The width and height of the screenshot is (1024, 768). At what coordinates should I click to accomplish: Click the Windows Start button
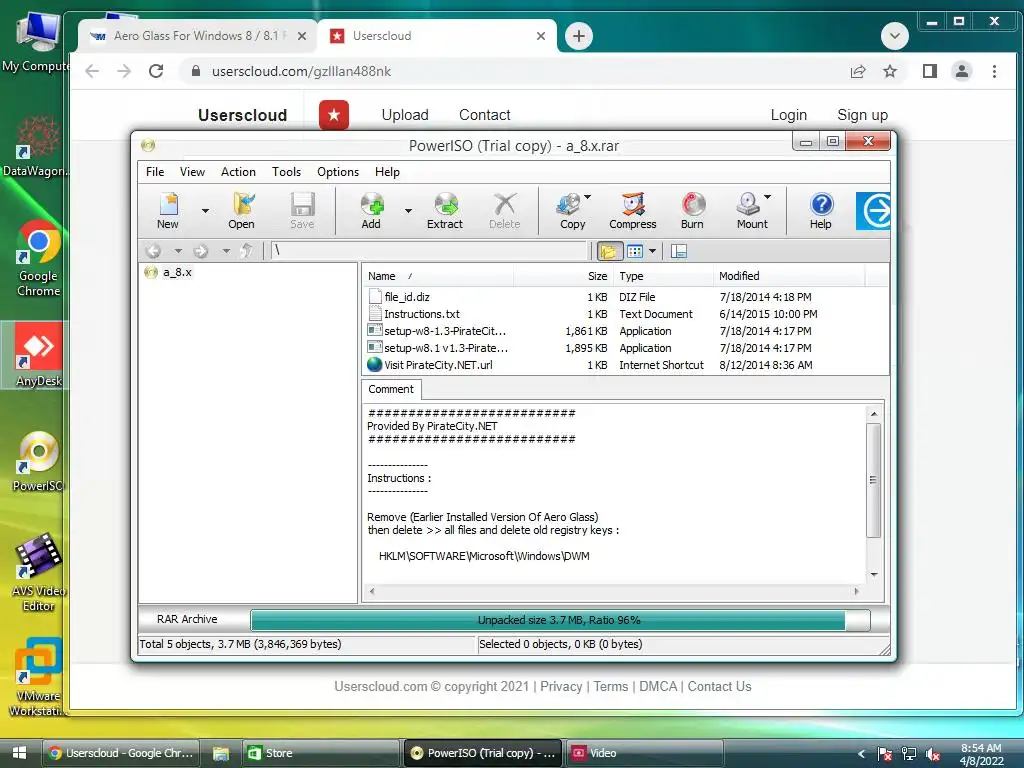tap(20, 753)
